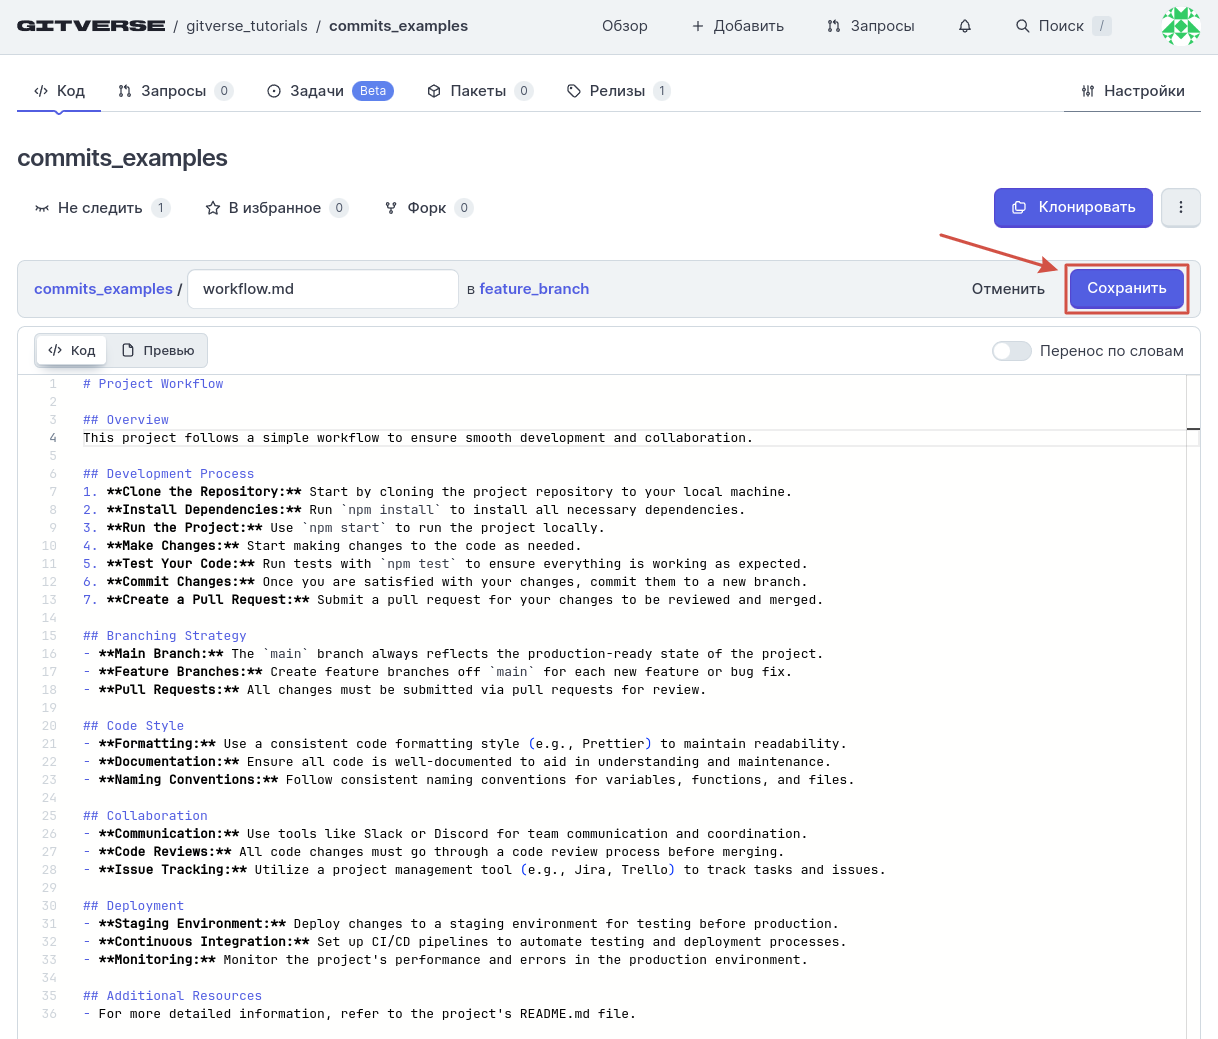Switch to the Превью view
The image size is (1218, 1039).
pyautogui.click(x=158, y=351)
